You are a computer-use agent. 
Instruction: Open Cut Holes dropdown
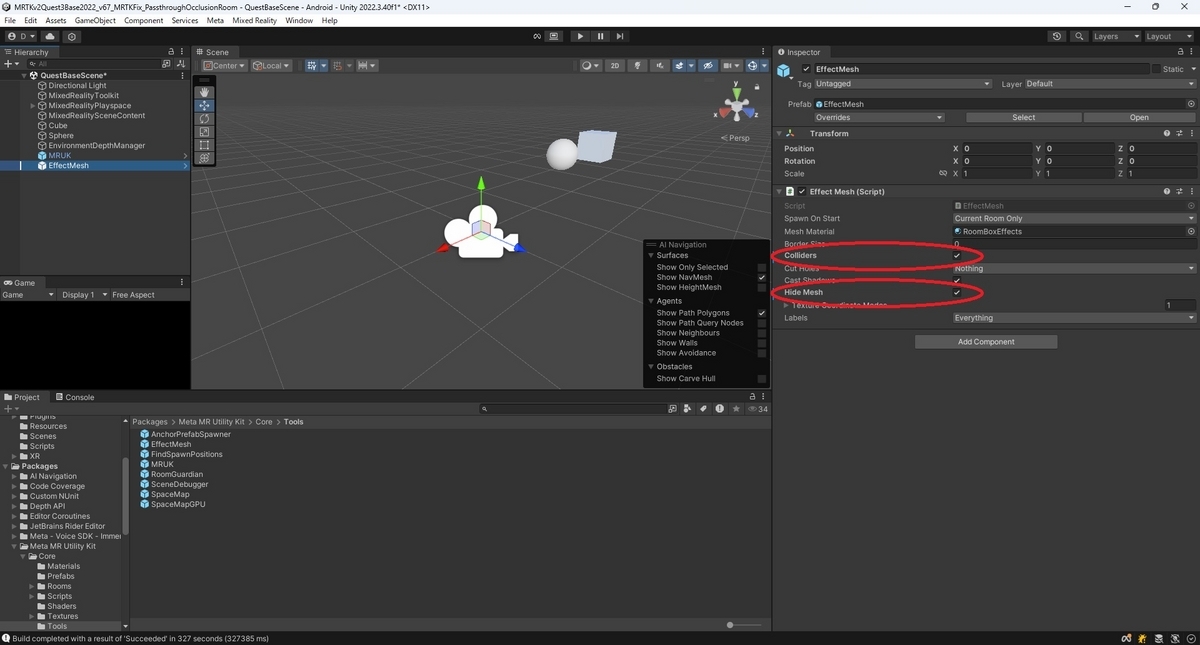(1074, 268)
